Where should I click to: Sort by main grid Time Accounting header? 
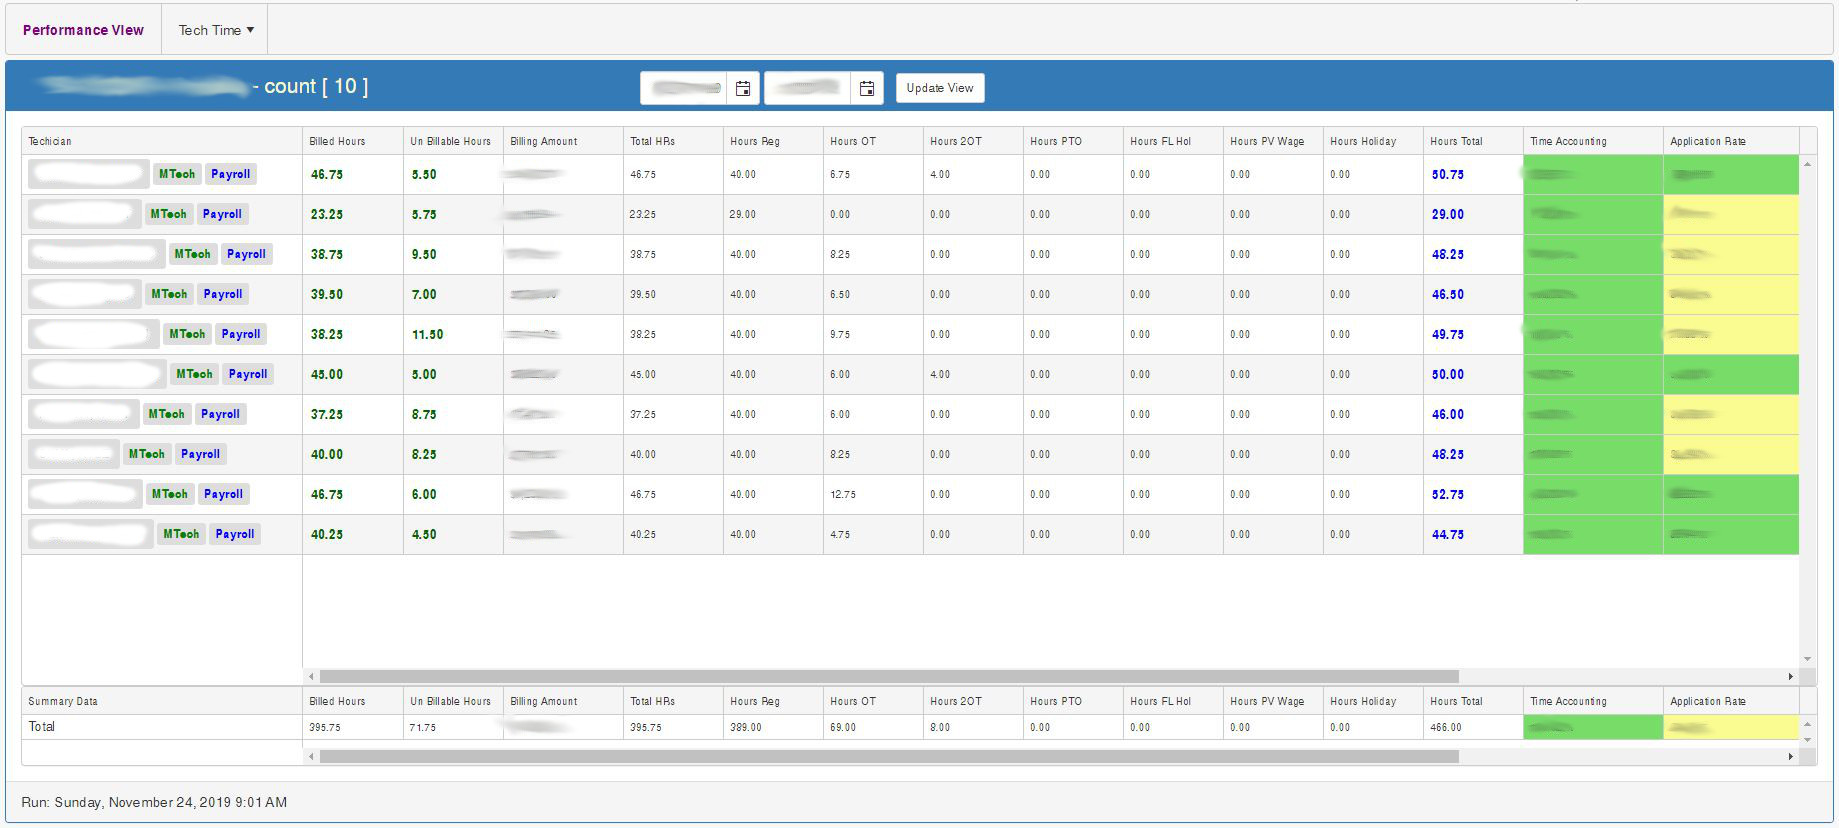[1593, 141]
